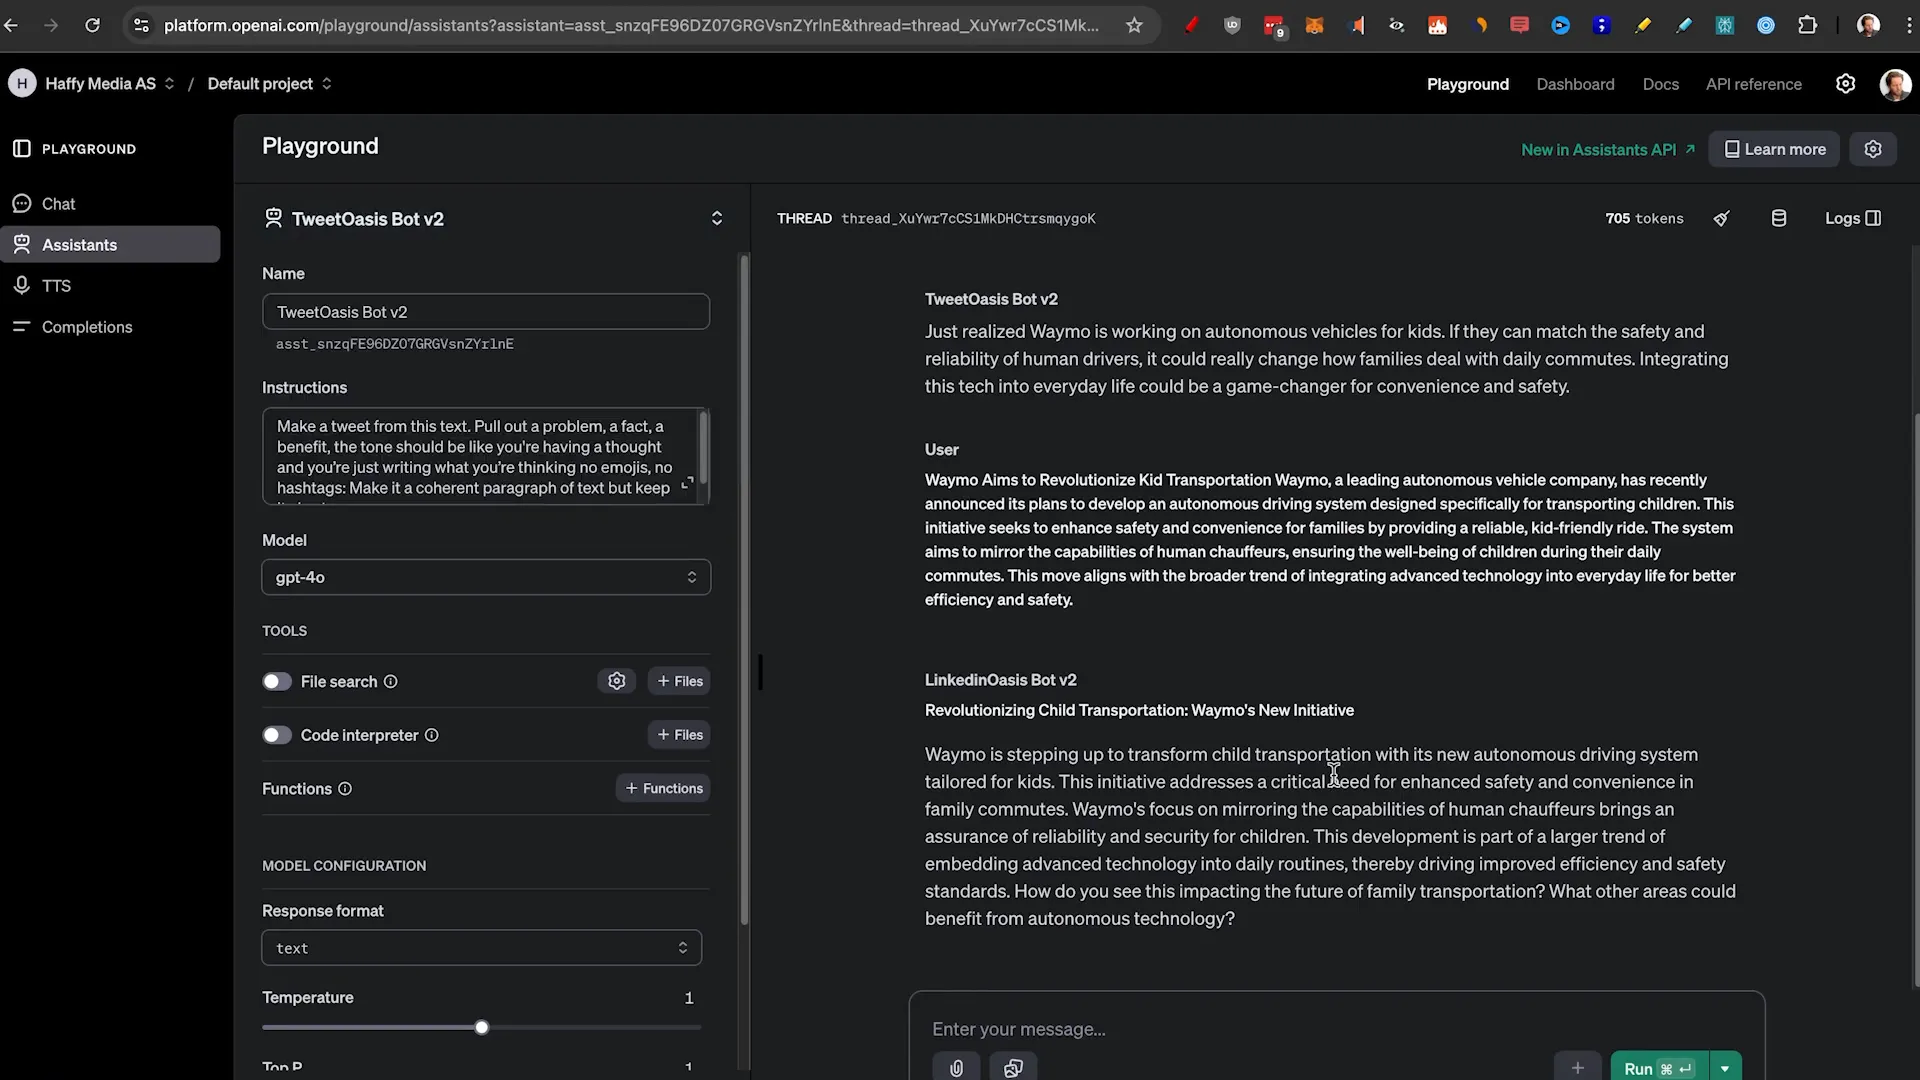Click the assistant Name input field

(486, 312)
